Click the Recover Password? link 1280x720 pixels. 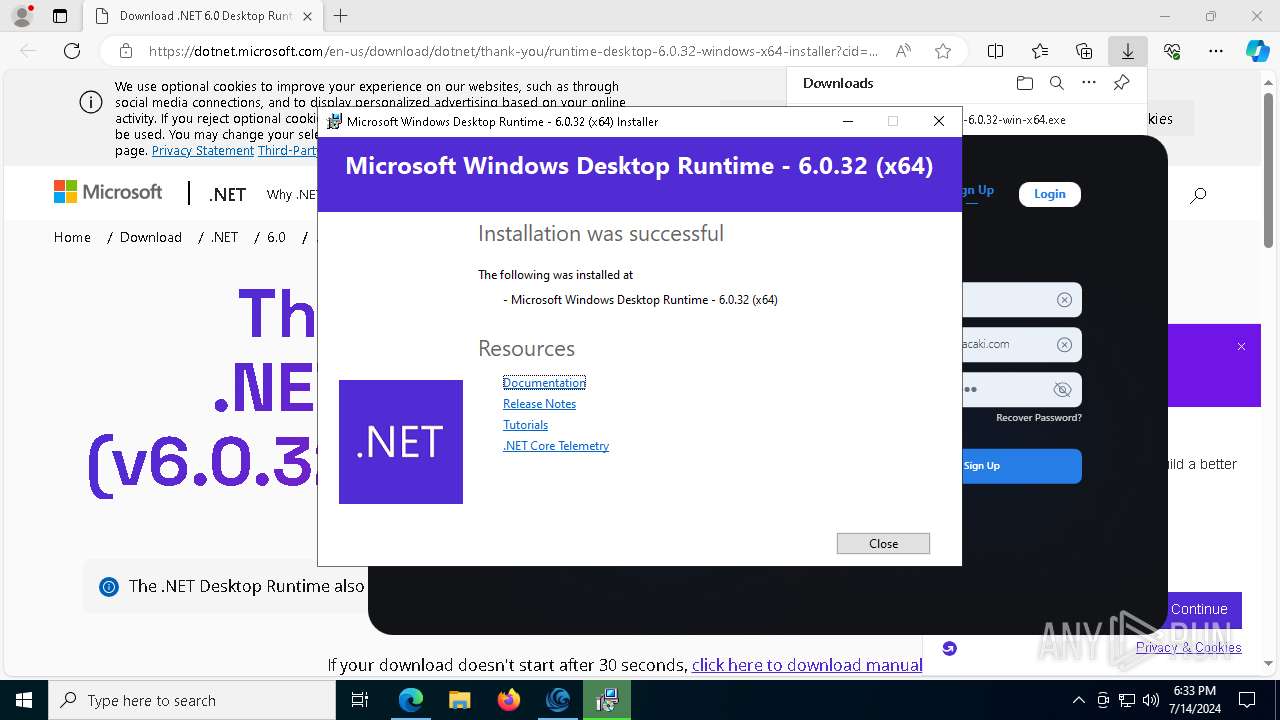point(1039,418)
